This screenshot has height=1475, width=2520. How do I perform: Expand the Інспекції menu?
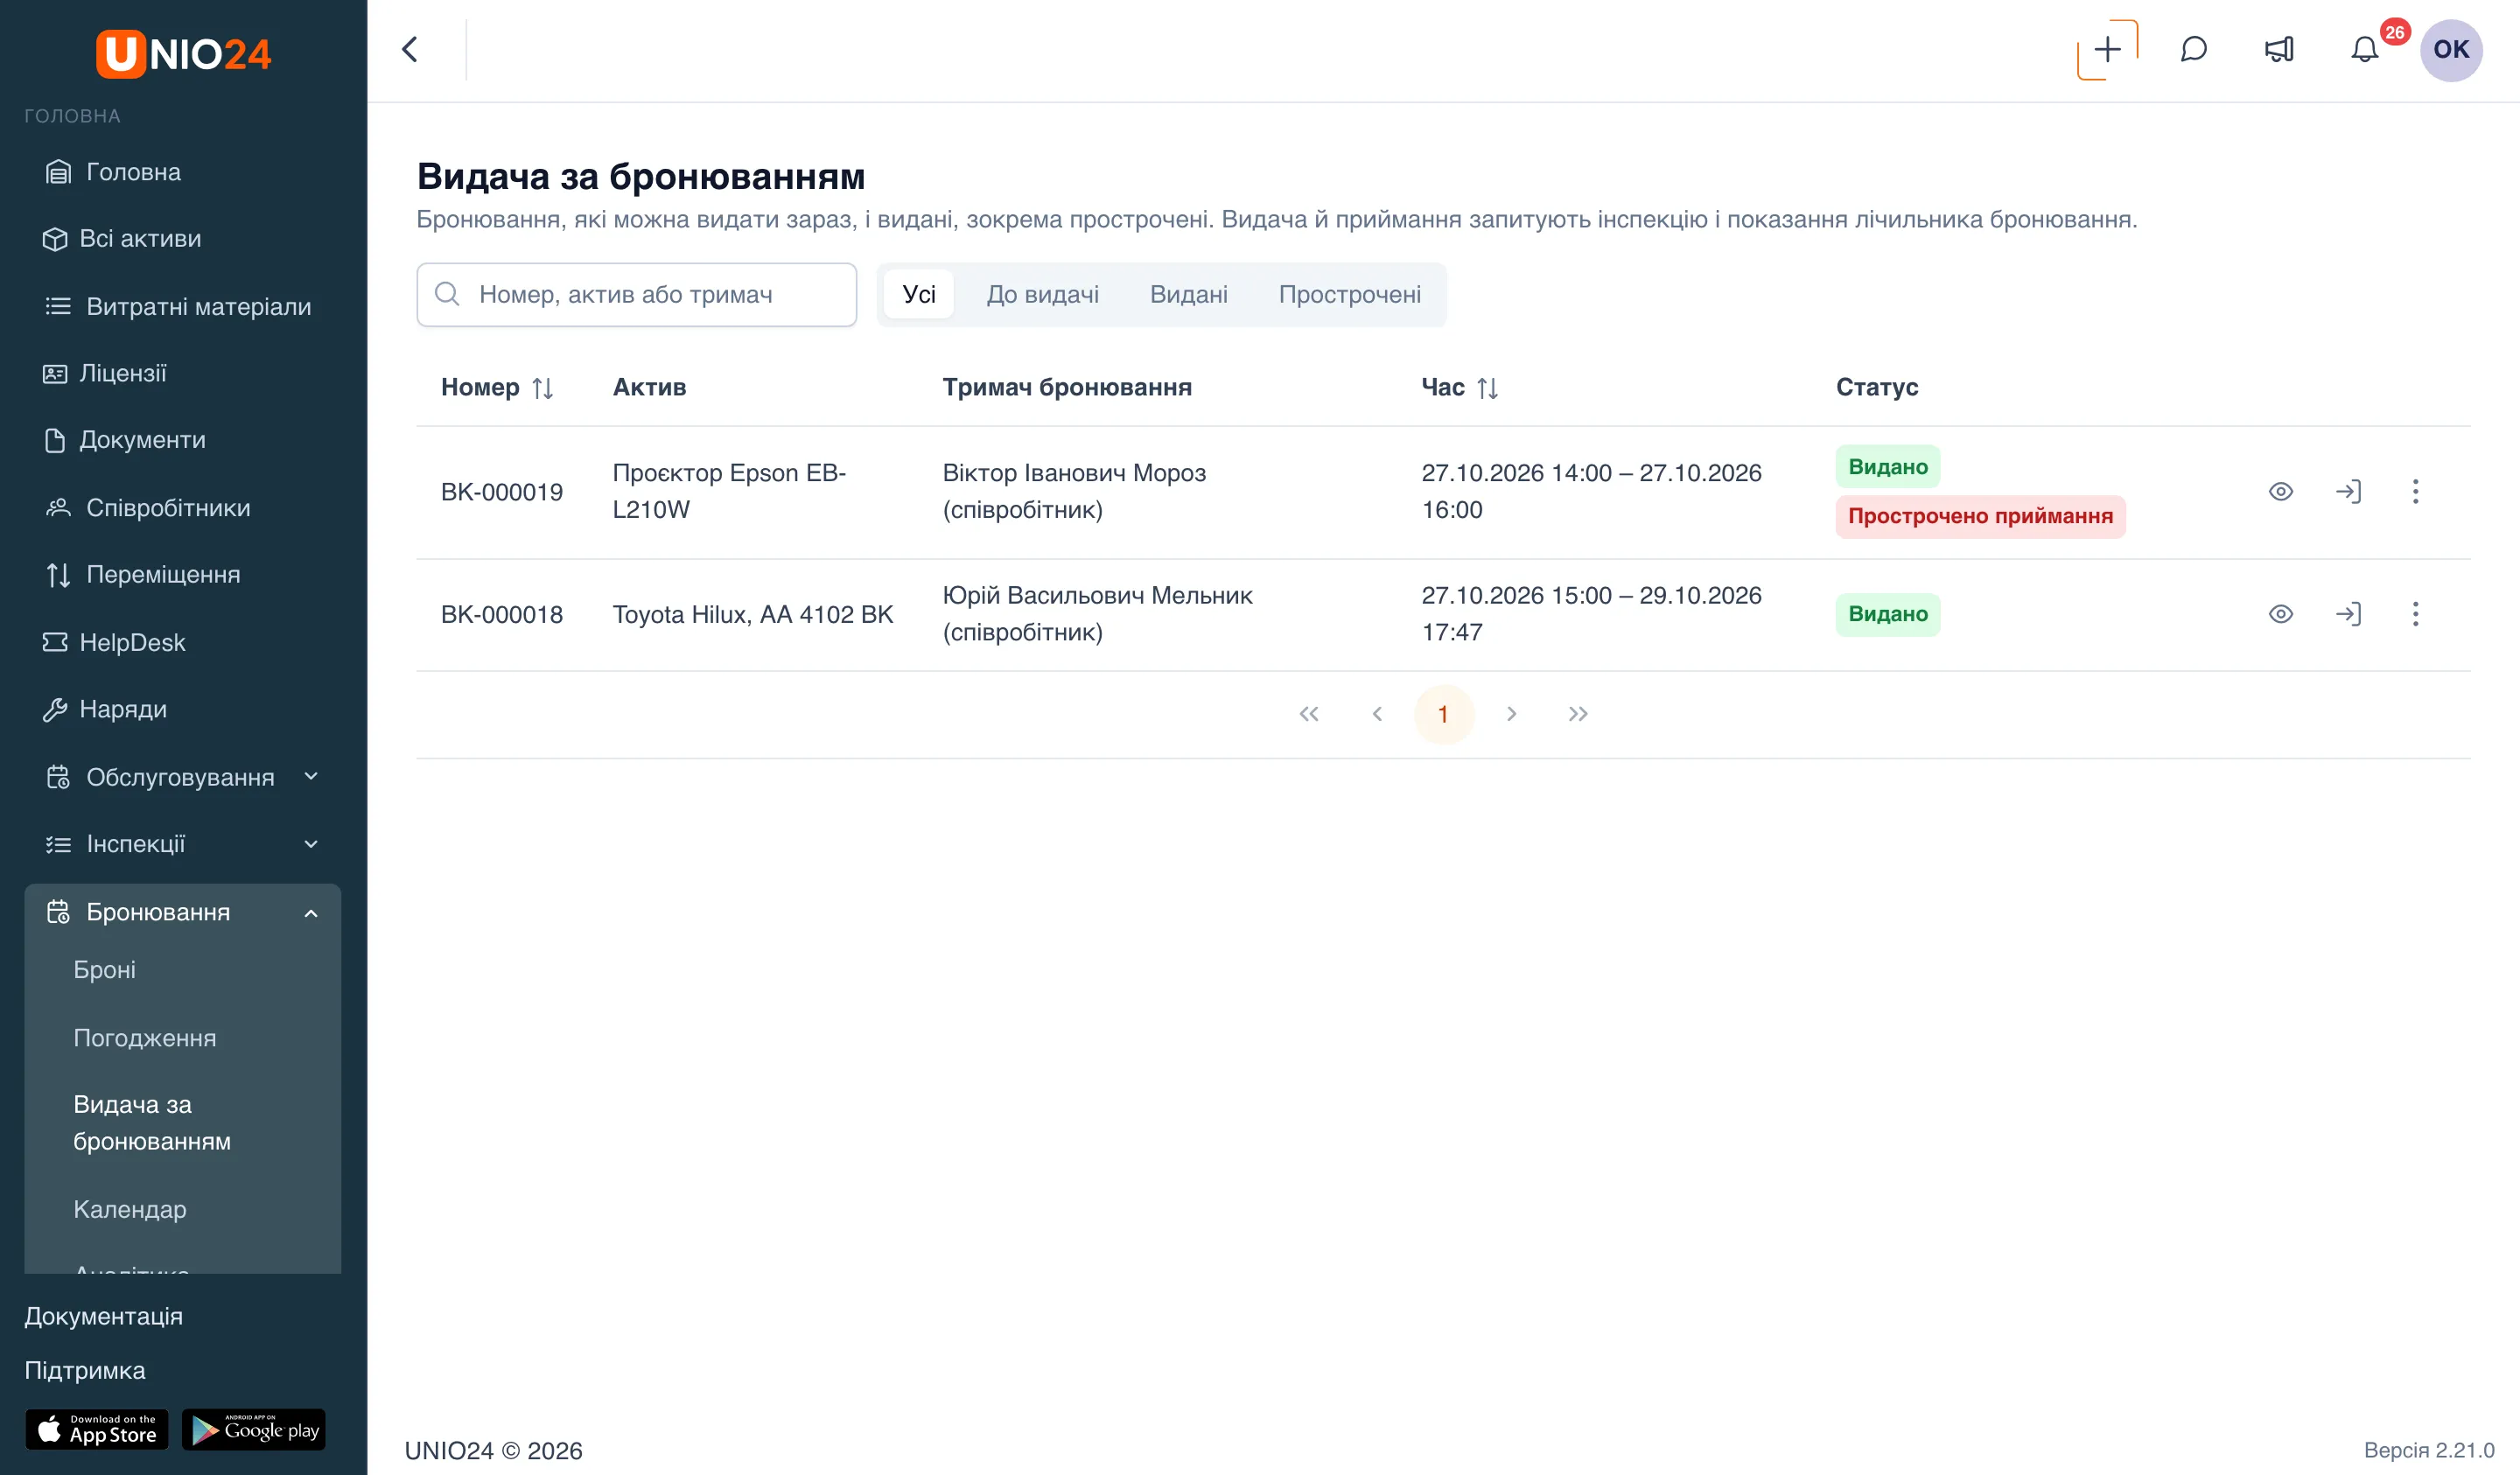tap(183, 844)
